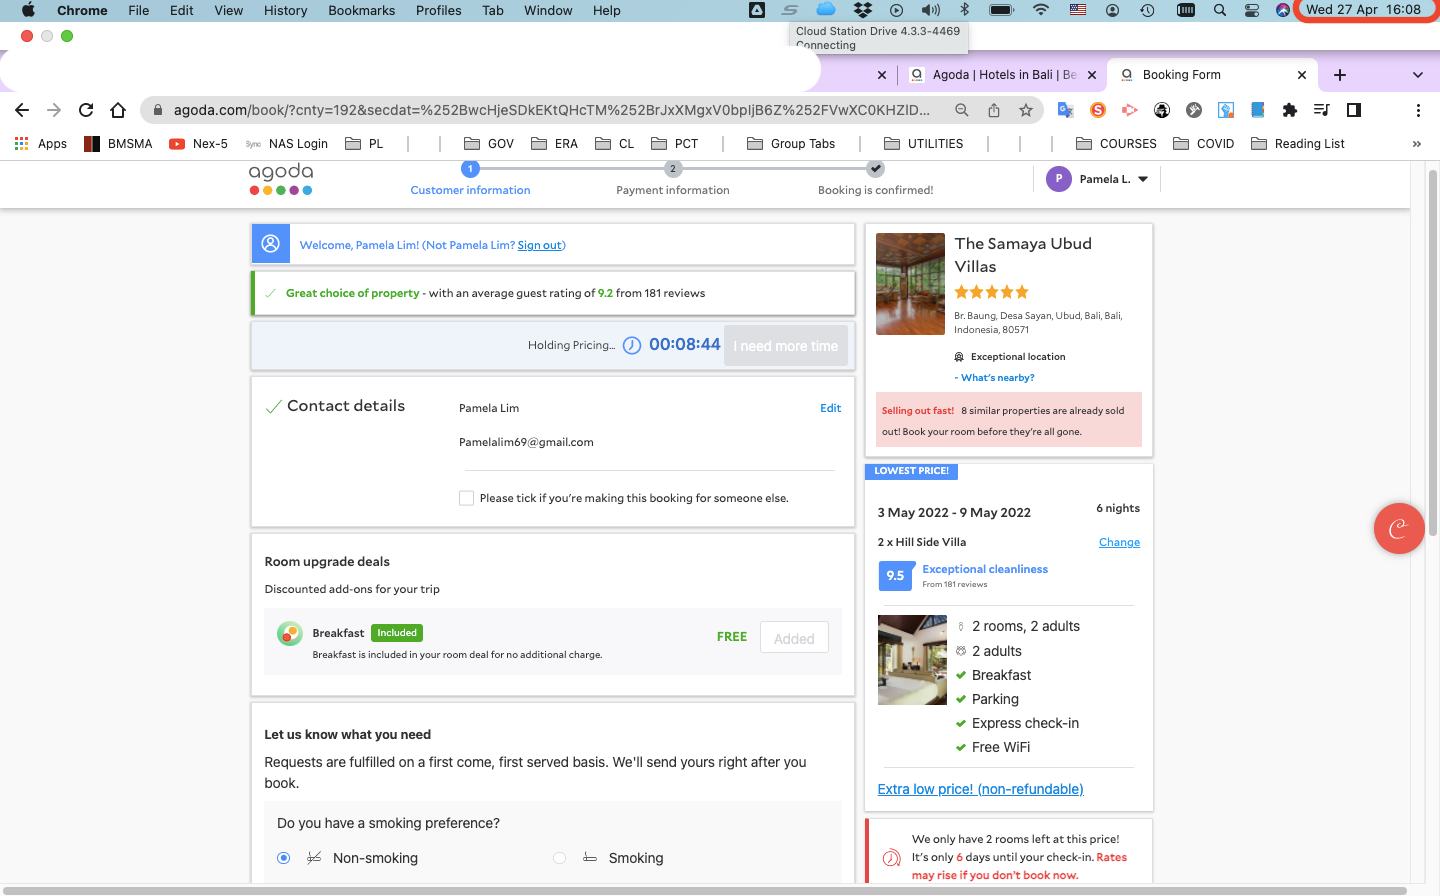Go back to the previous page
This screenshot has height=896, width=1440.
coord(22,110)
